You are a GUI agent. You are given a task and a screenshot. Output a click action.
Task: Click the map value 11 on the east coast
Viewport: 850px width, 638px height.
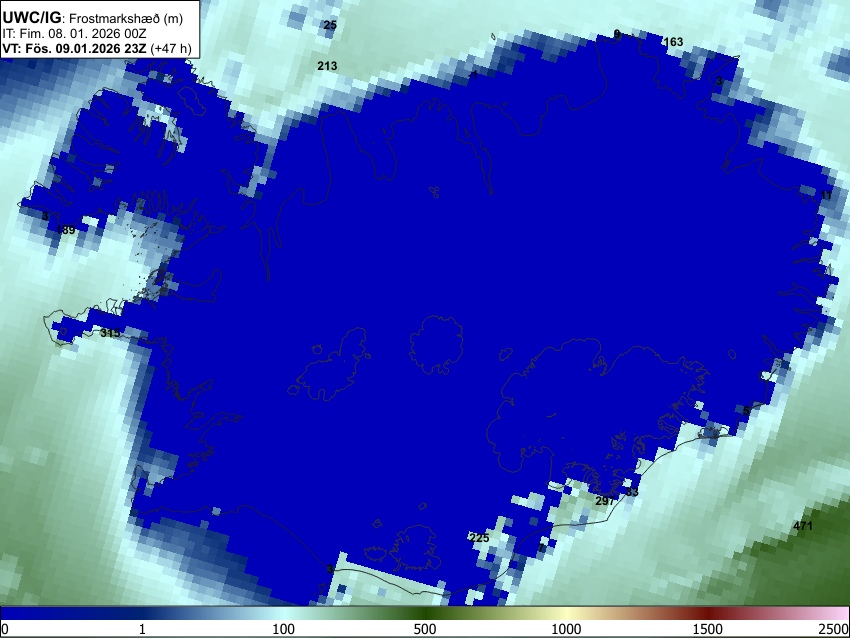tap(826, 195)
